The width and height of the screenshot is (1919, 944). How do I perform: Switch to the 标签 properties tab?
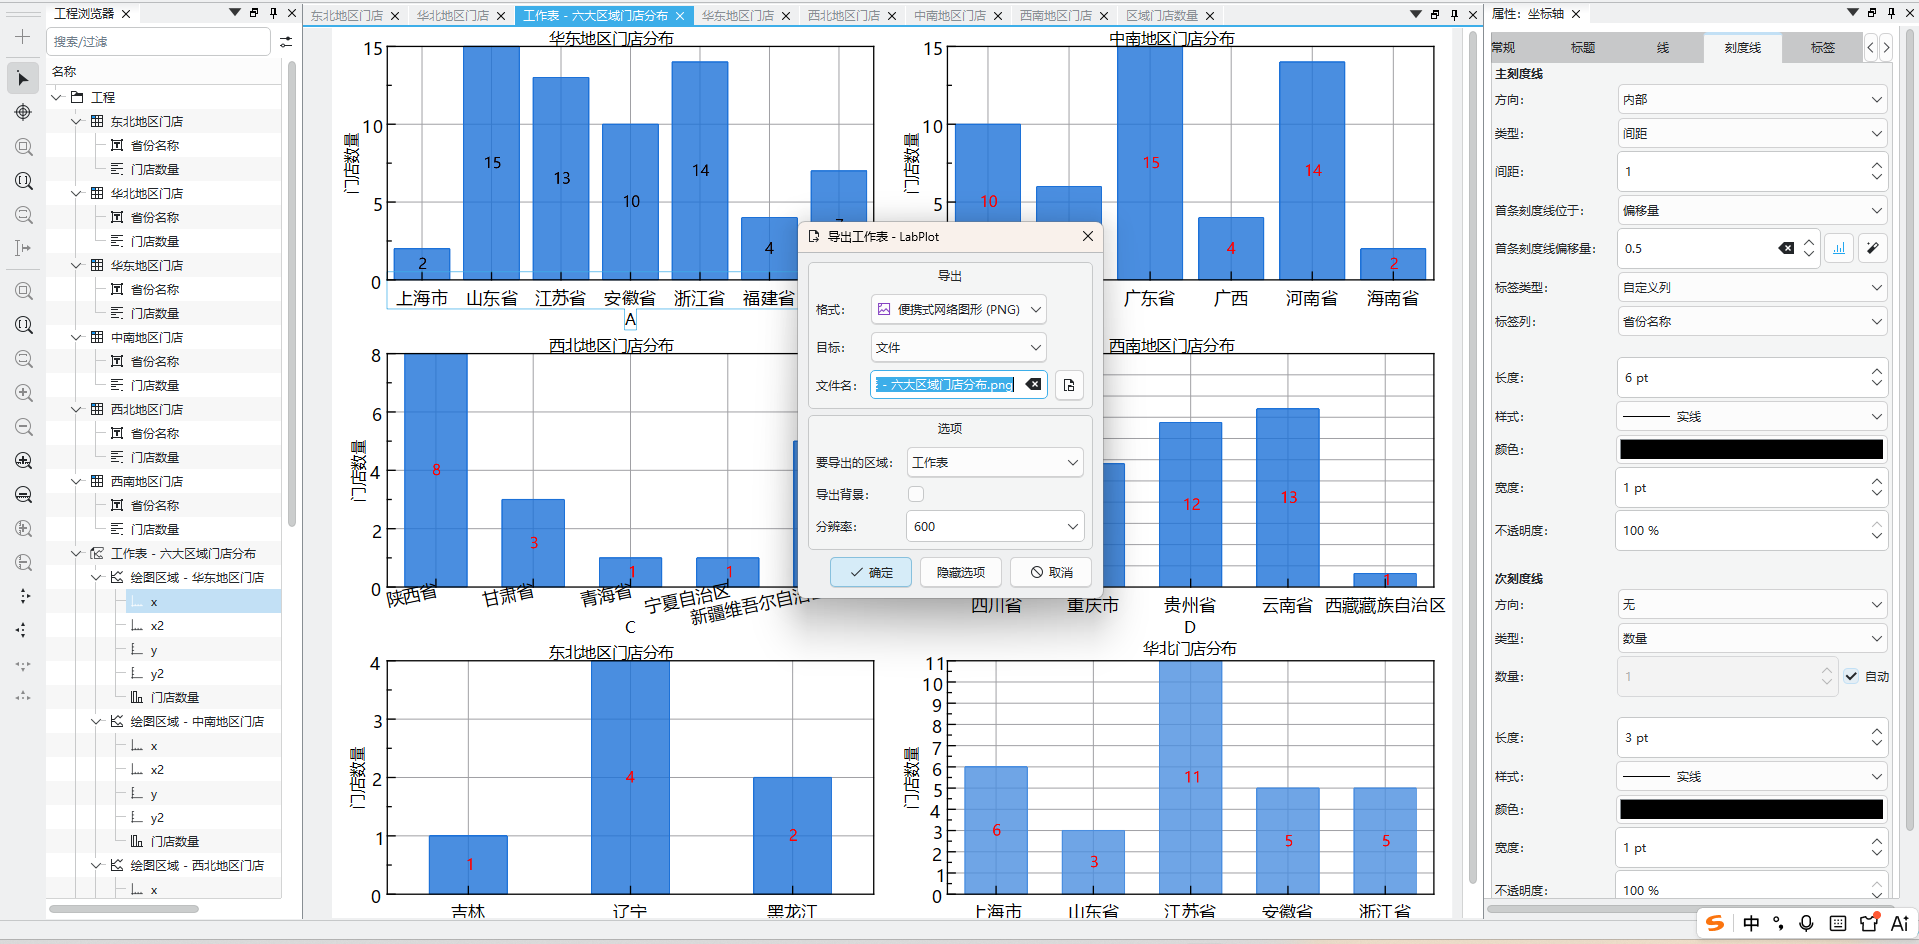[x=1822, y=48]
